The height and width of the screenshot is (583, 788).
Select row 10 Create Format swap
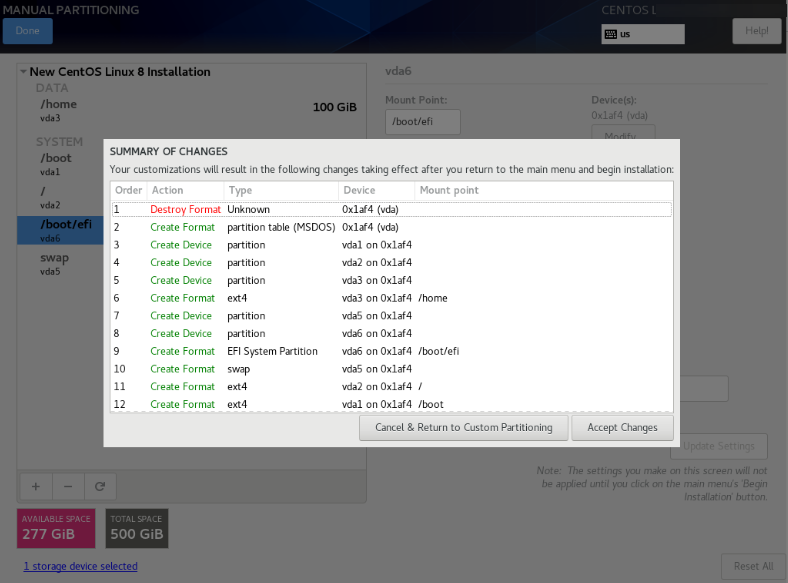pyautogui.click(x=391, y=369)
